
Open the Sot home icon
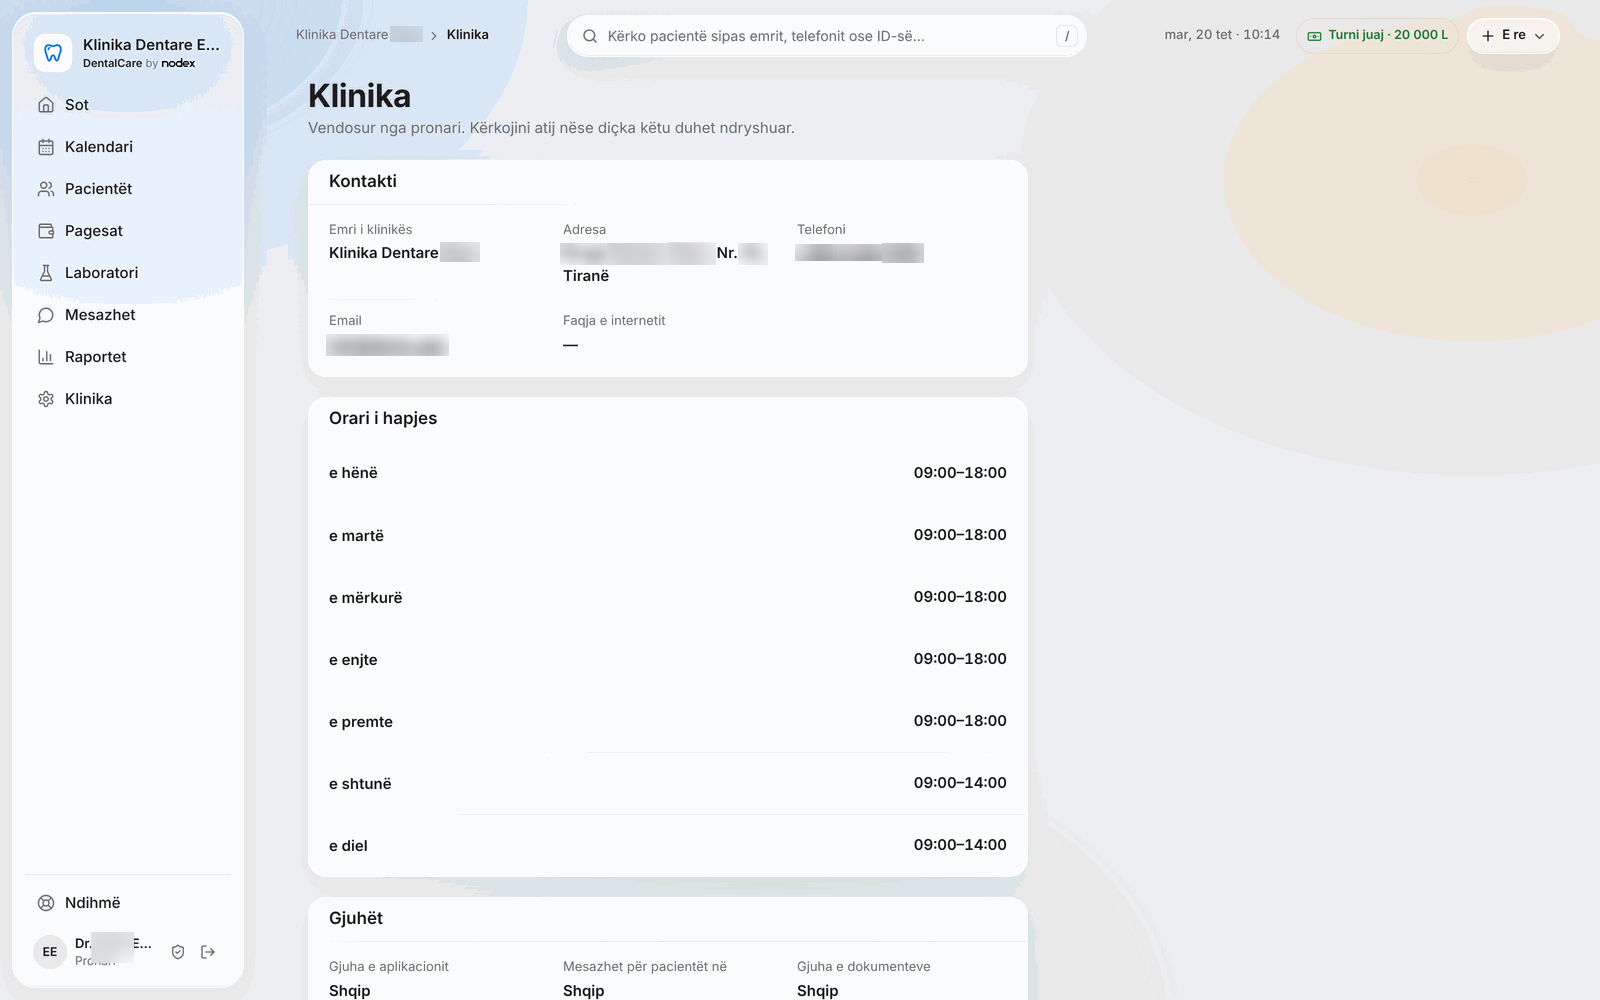click(x=46, y=105)
